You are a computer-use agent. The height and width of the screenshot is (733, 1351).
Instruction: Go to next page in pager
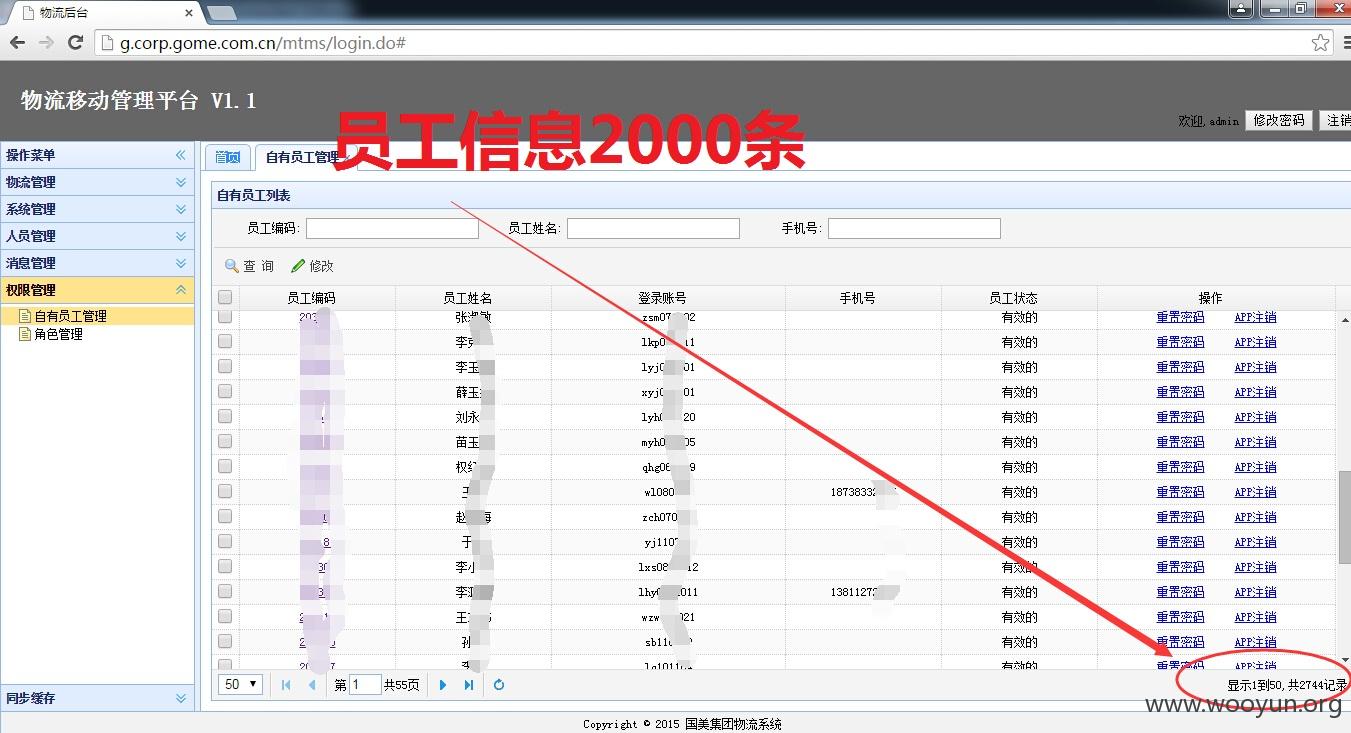(443, 685)
